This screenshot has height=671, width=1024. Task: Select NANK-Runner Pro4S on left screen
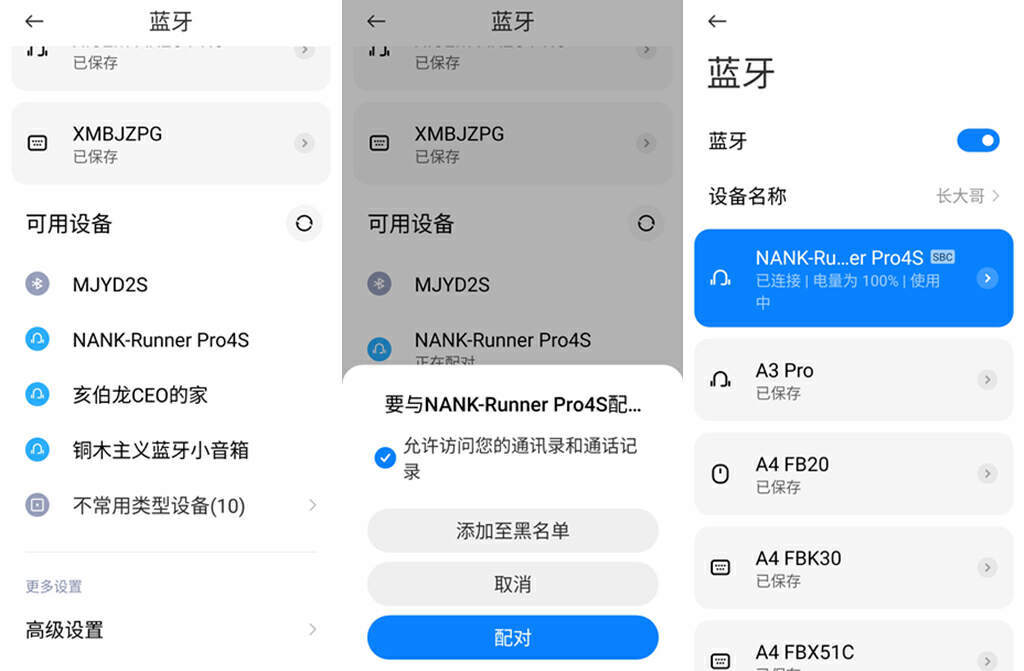[x=171, y=340]
